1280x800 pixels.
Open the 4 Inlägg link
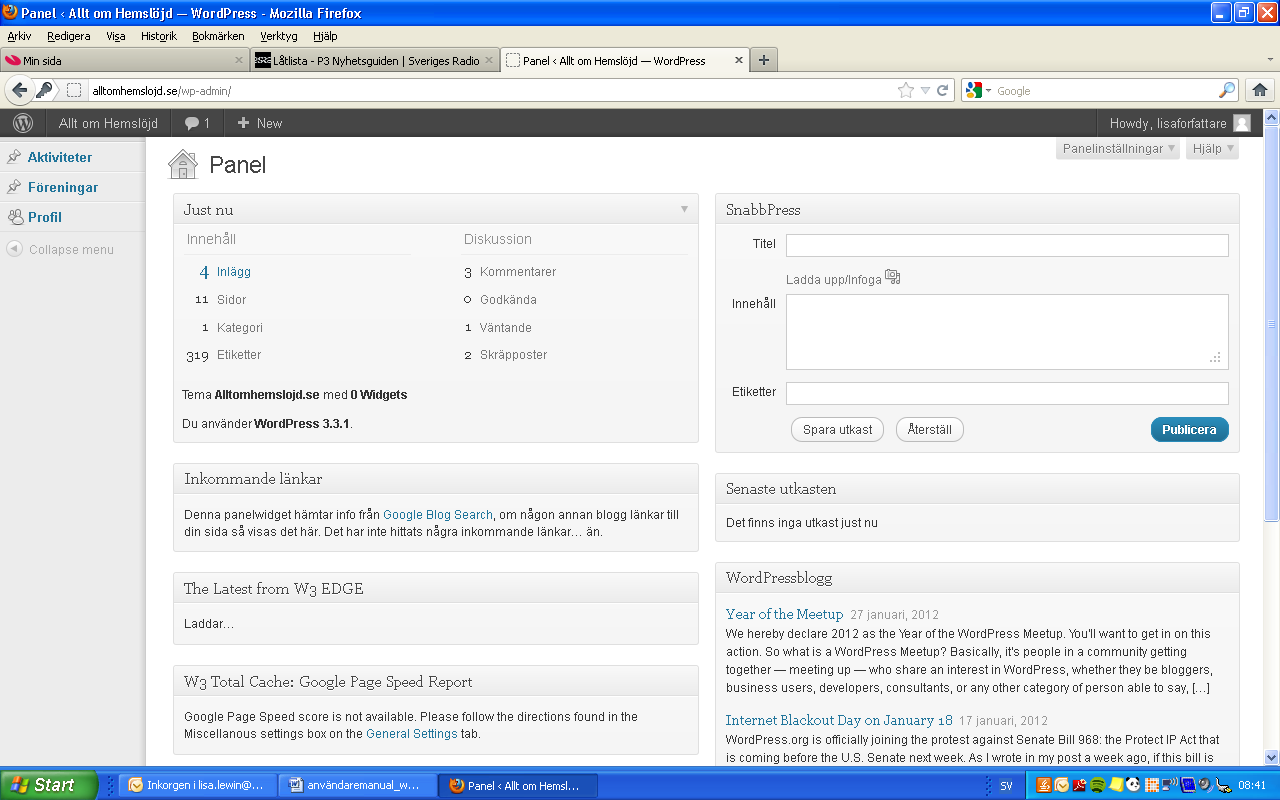pos(225,272)
